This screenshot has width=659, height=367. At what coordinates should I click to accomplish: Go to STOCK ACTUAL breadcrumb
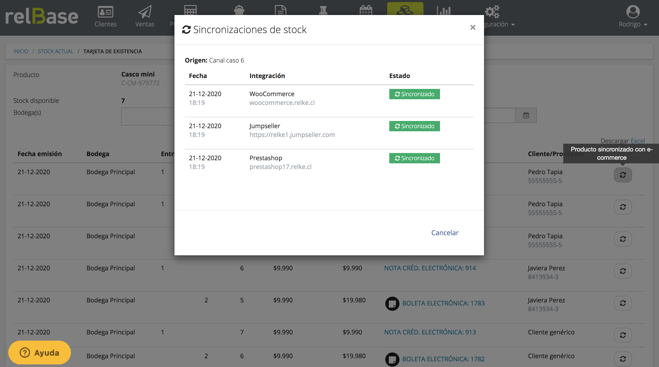pos(55,51)
